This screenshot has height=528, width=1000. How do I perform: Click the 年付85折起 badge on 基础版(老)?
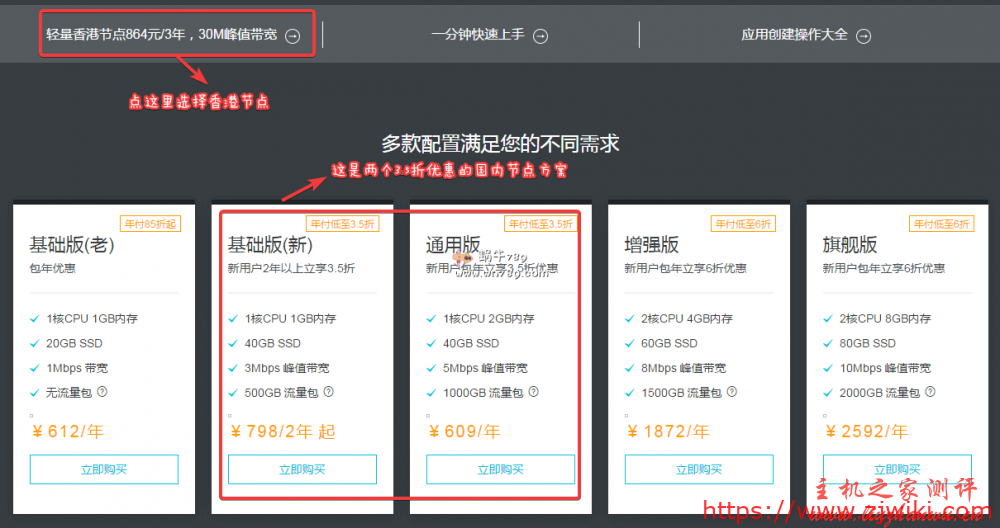(148, 224)
